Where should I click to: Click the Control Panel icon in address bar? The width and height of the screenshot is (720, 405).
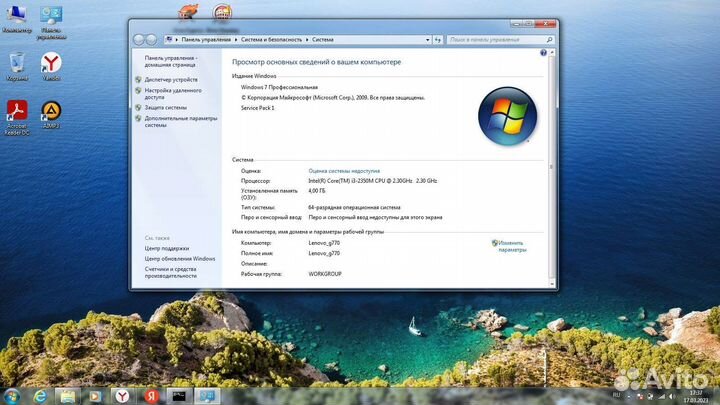169,39
